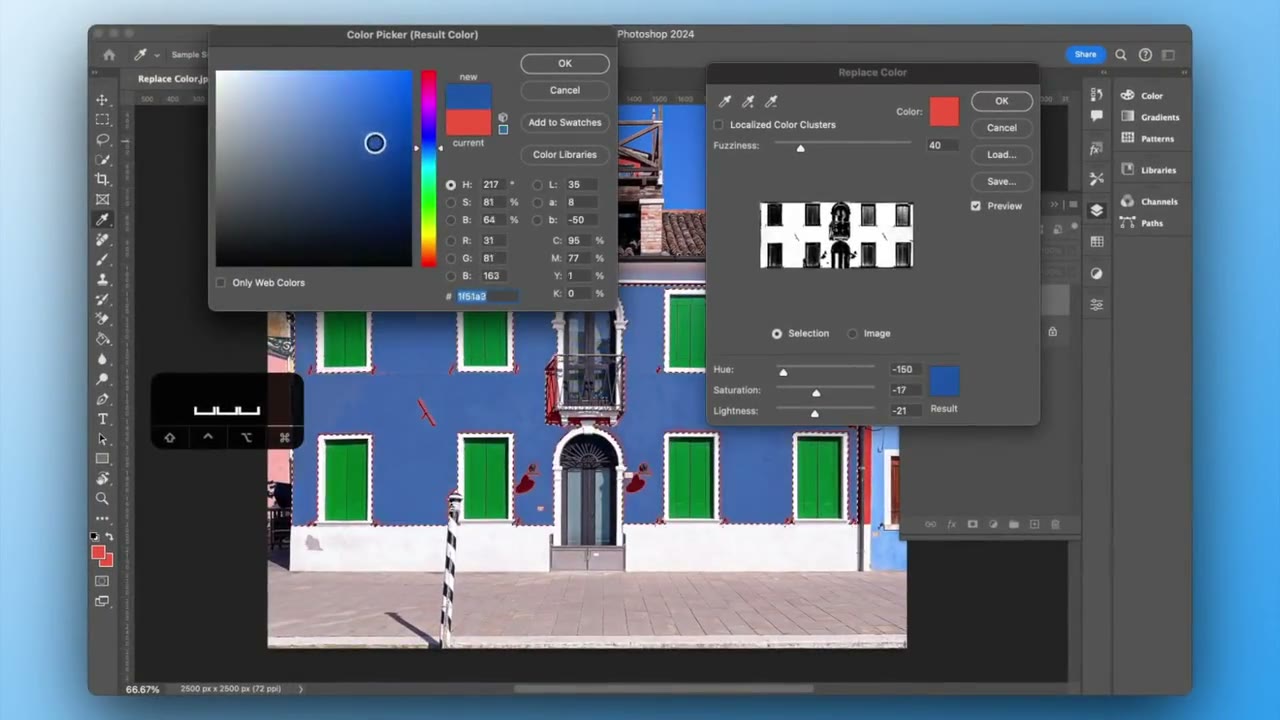
Task: Select the Rectangular Marquee tool
Action: coord(102,120)
